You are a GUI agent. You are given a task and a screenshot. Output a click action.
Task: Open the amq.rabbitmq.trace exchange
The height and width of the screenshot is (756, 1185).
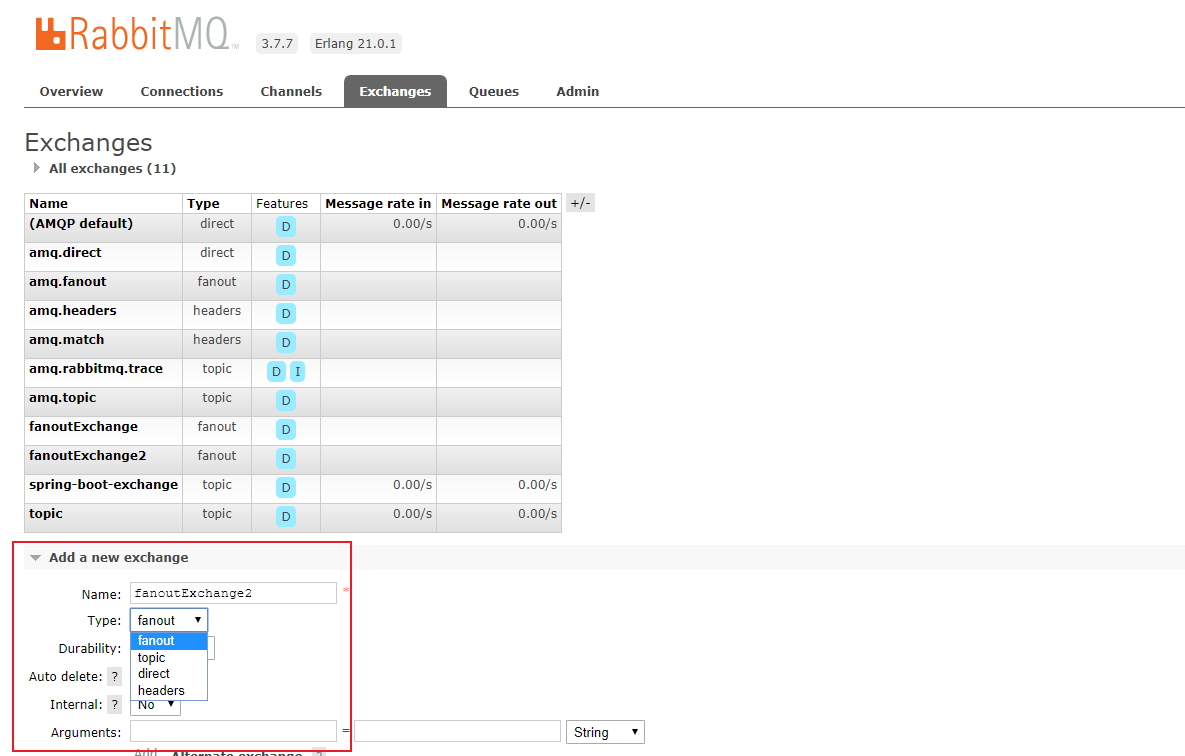click(x=96, y=368)
